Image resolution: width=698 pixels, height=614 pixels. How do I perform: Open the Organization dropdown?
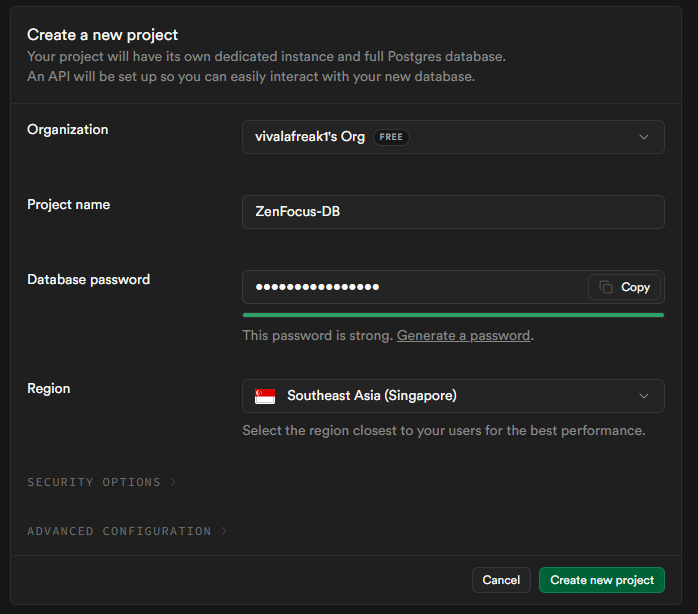[452, 137]
